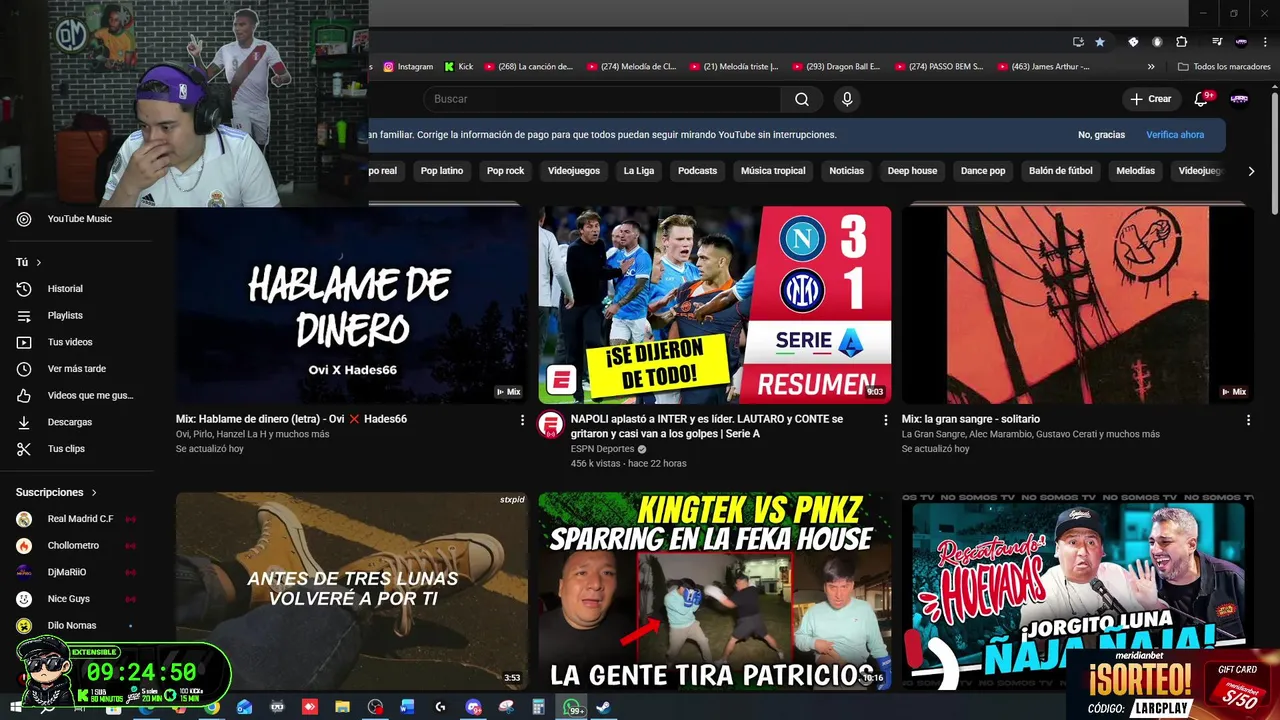Screen dimensions: 1280x720
Task: Open options menu for Hablame de dinero mix
Action: pos(522,421)
